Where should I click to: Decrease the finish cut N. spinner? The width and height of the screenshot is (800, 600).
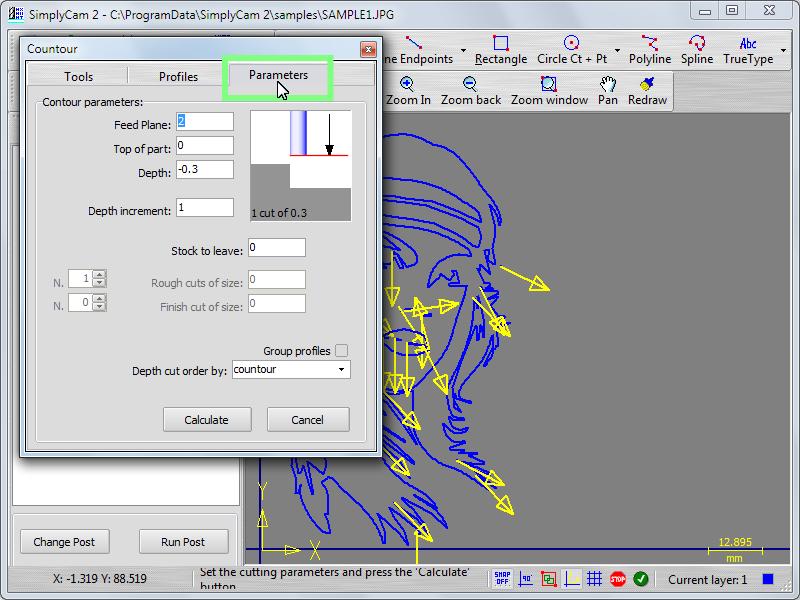pos(99,307)
